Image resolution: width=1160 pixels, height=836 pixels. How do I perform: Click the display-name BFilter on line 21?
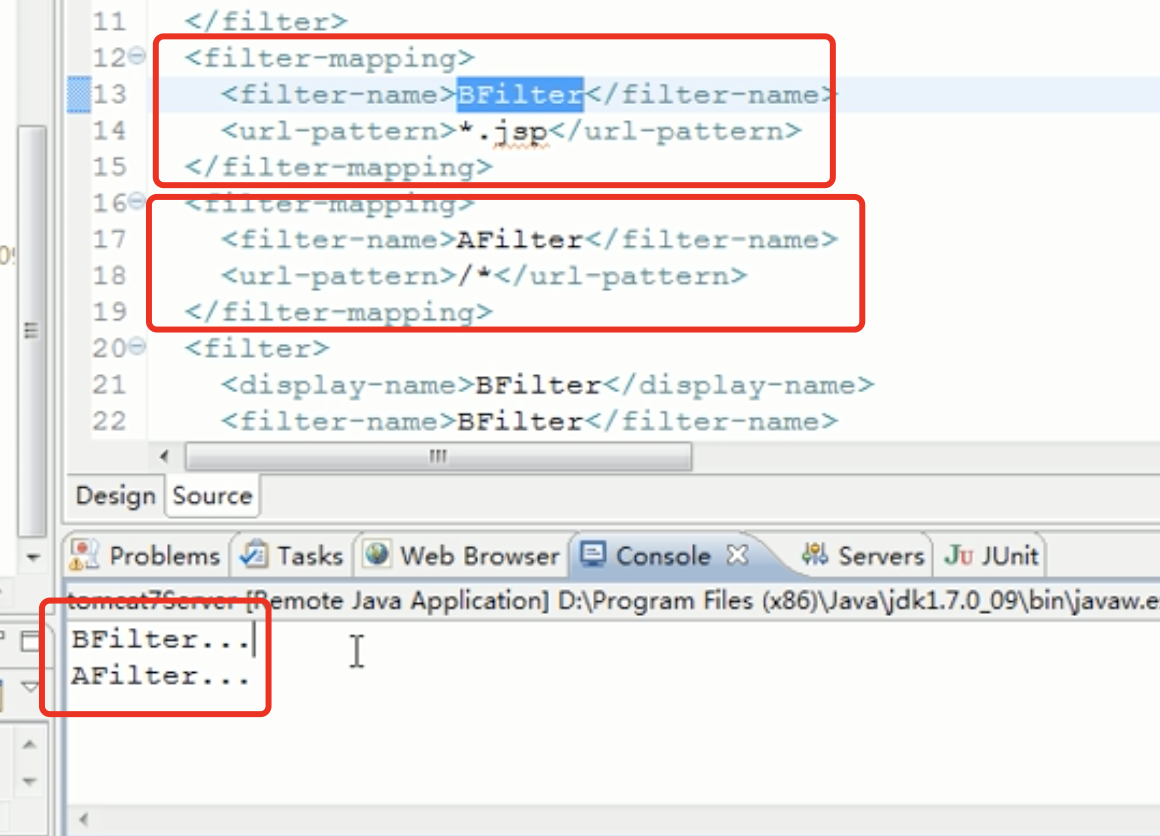click(538, 385)
